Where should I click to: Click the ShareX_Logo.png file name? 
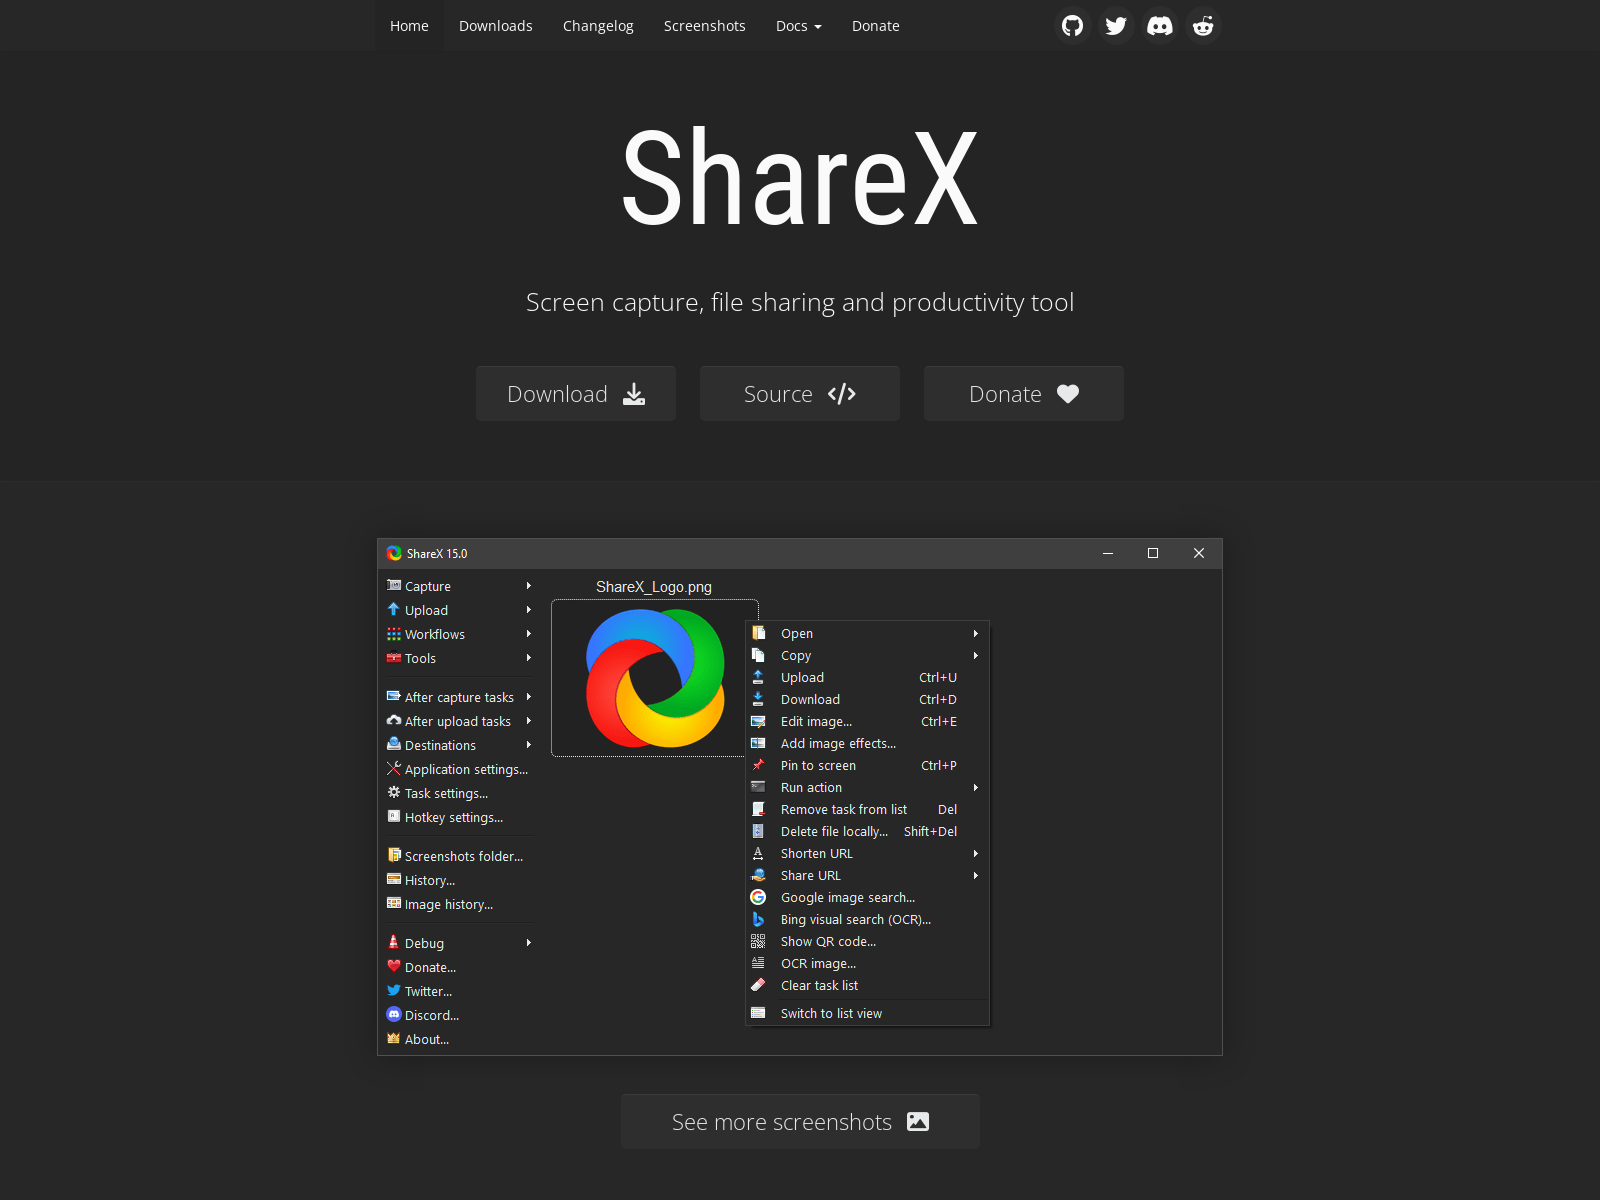[654, 587]
